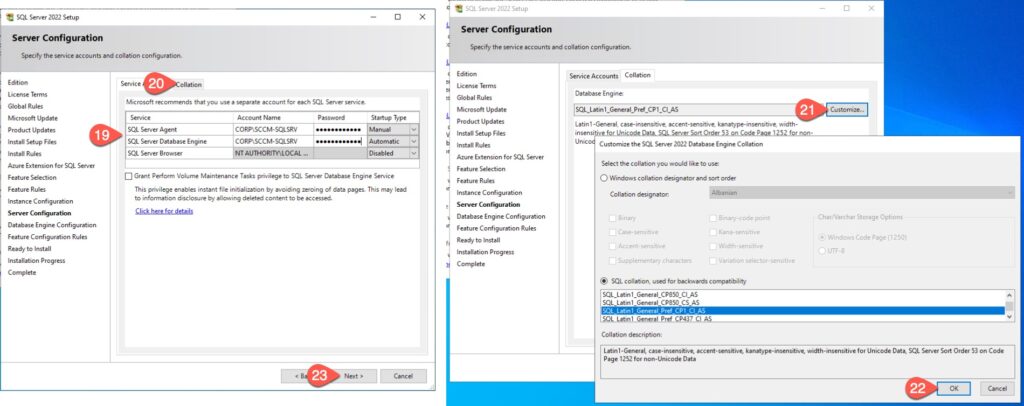Click SQL Server Agent account name cell

pos(266,130)
